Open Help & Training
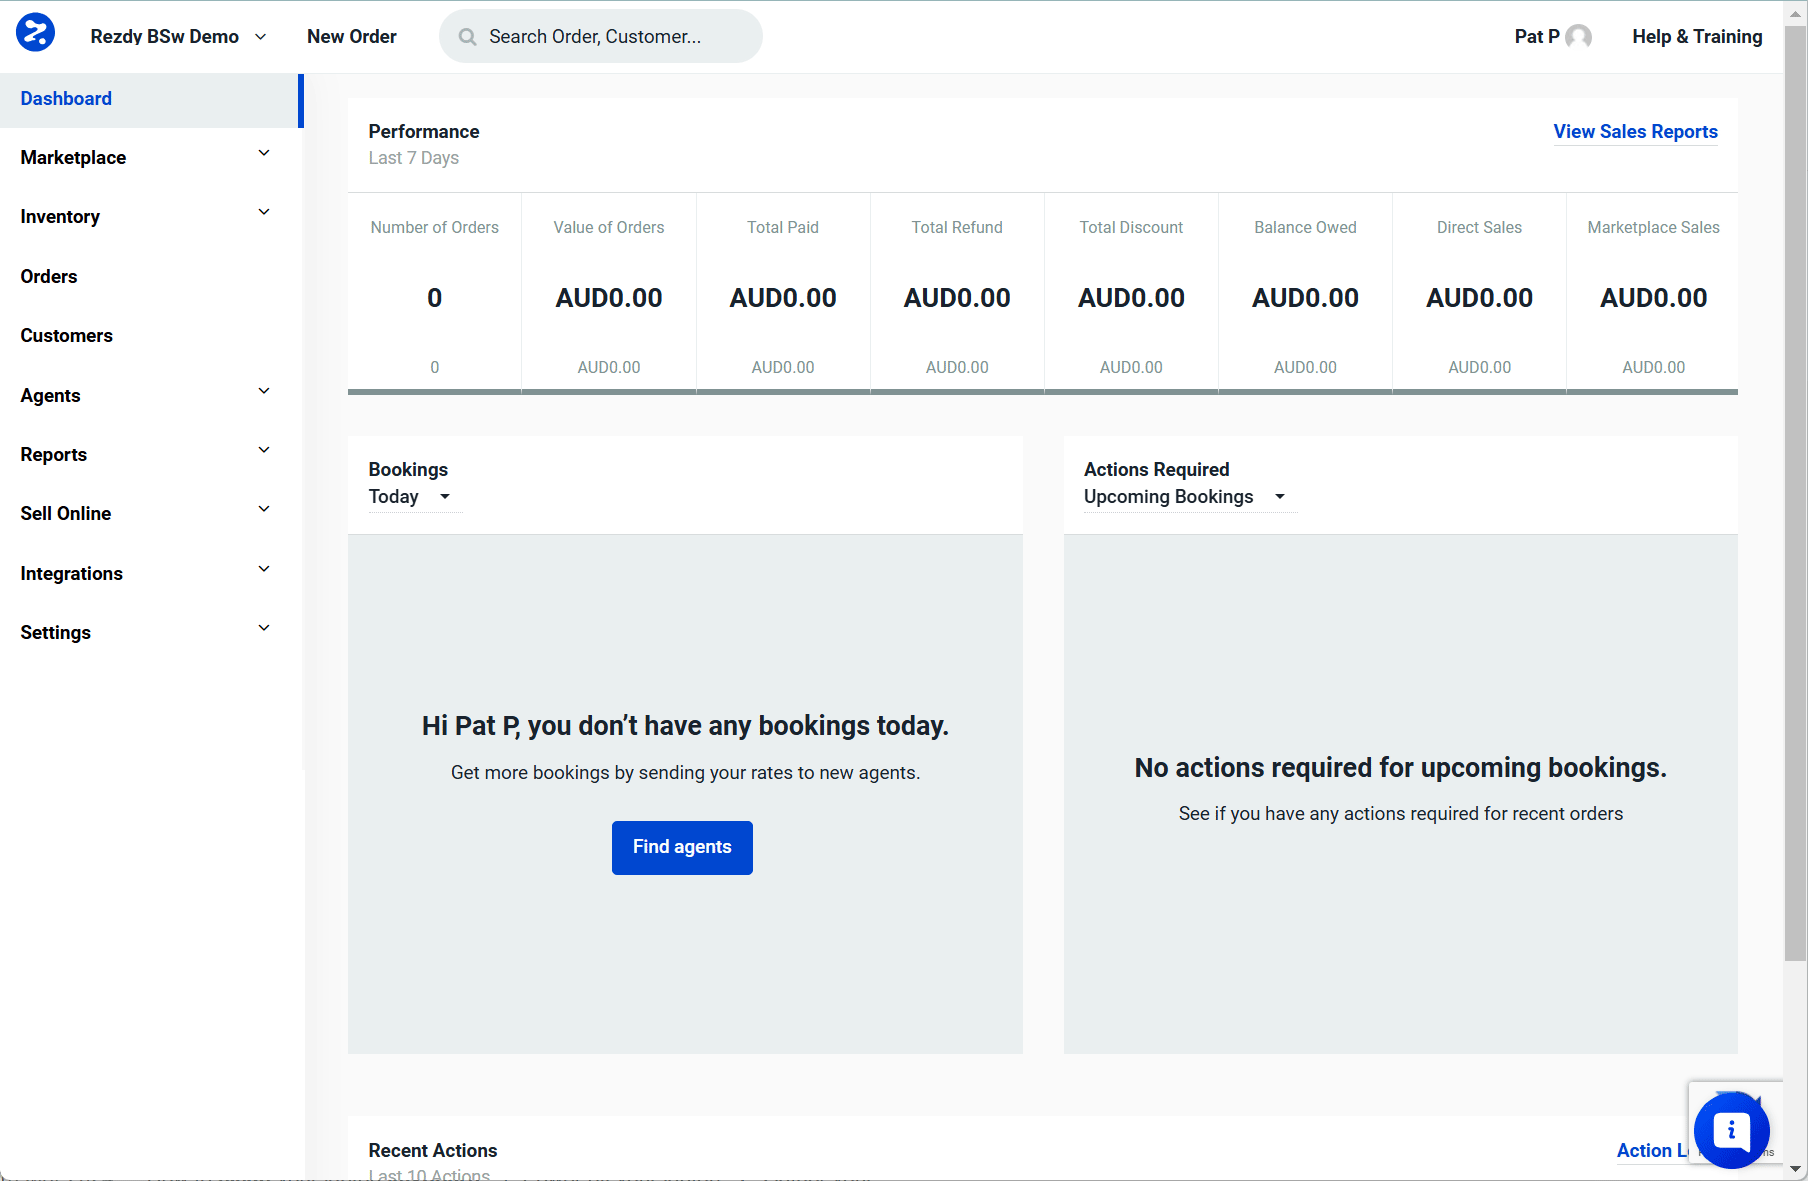 (x=1696, y=36)
